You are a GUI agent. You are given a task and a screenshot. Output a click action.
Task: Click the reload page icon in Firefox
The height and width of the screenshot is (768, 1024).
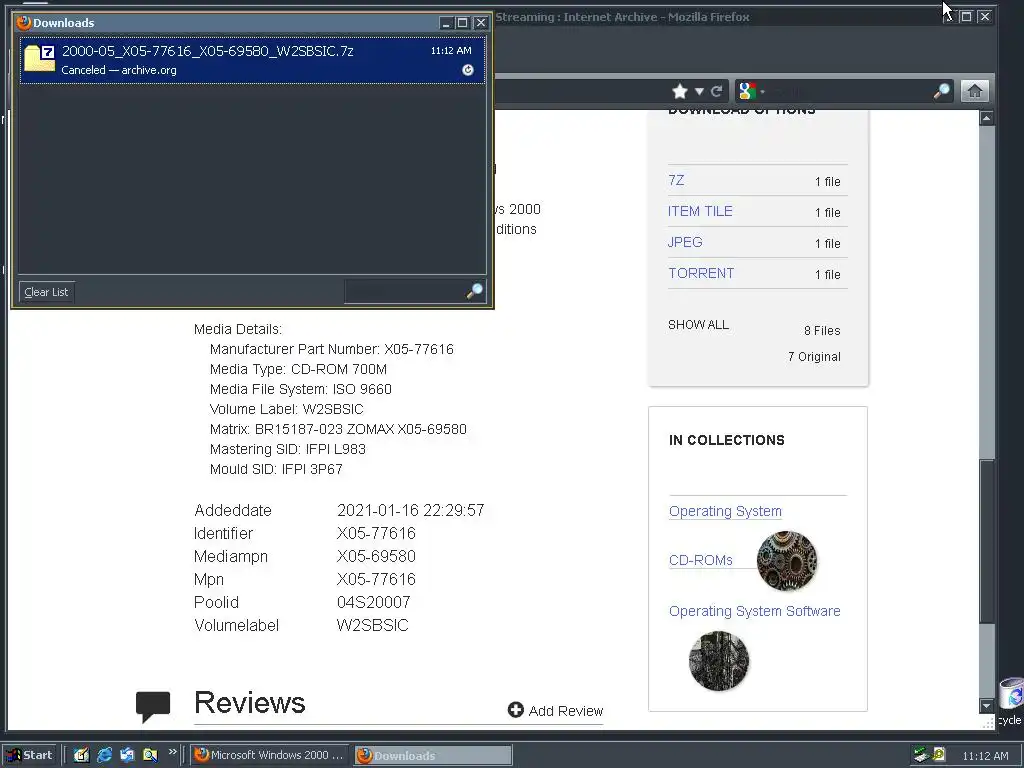point(716,91)
